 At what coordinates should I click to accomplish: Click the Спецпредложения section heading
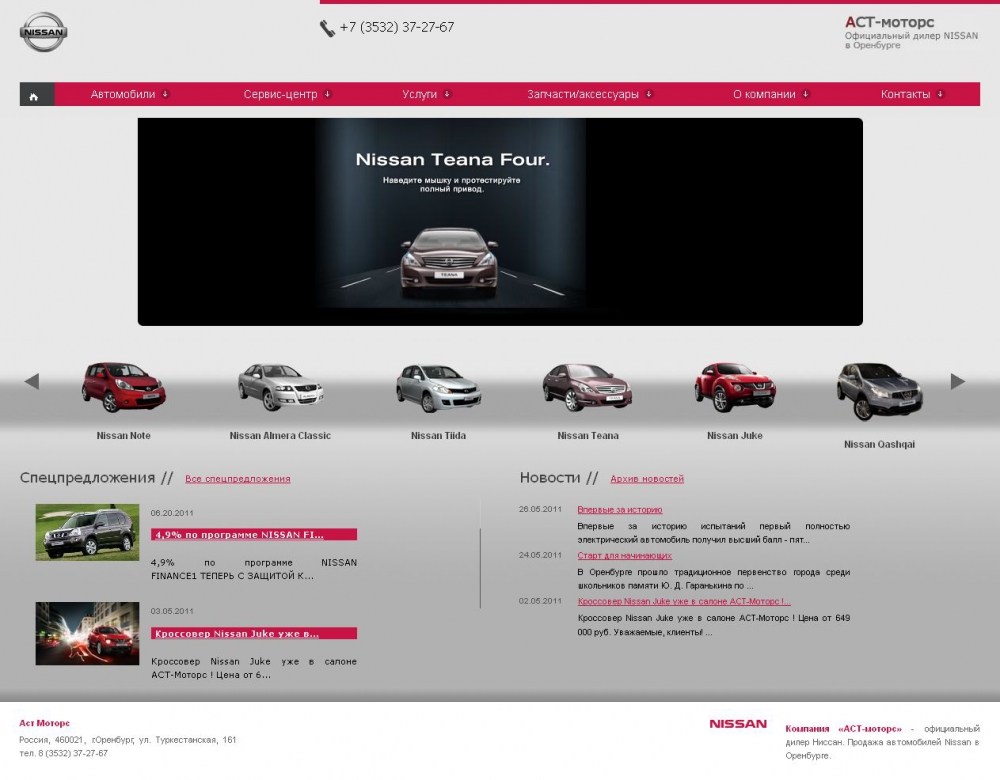[x=87, y=478]
